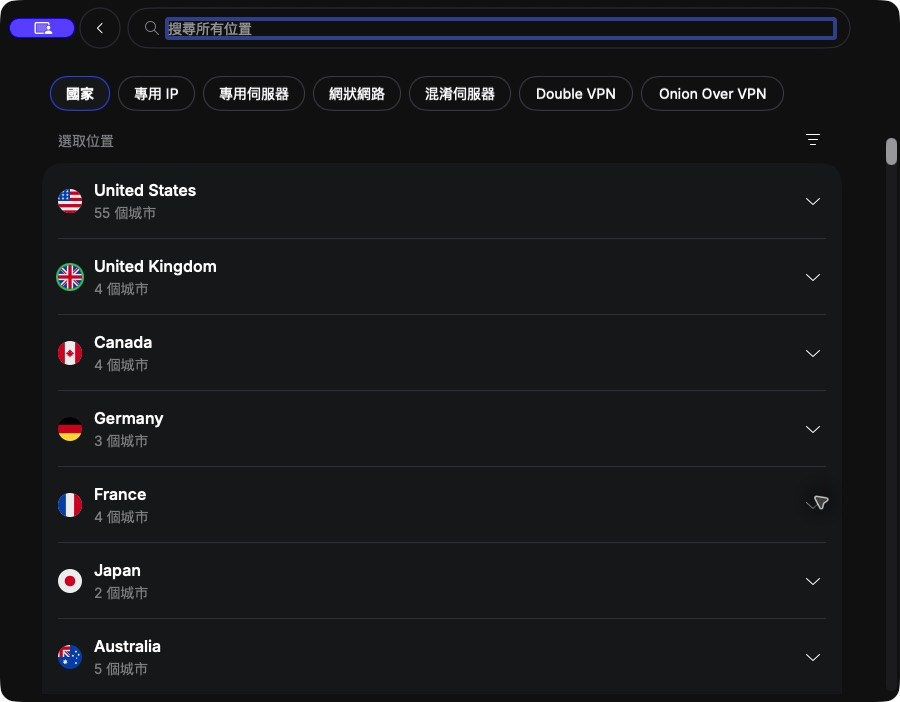The image size is (900, 702).
Task: Click the United Kingdom flag icon
Action: click(x=70, y=277)
